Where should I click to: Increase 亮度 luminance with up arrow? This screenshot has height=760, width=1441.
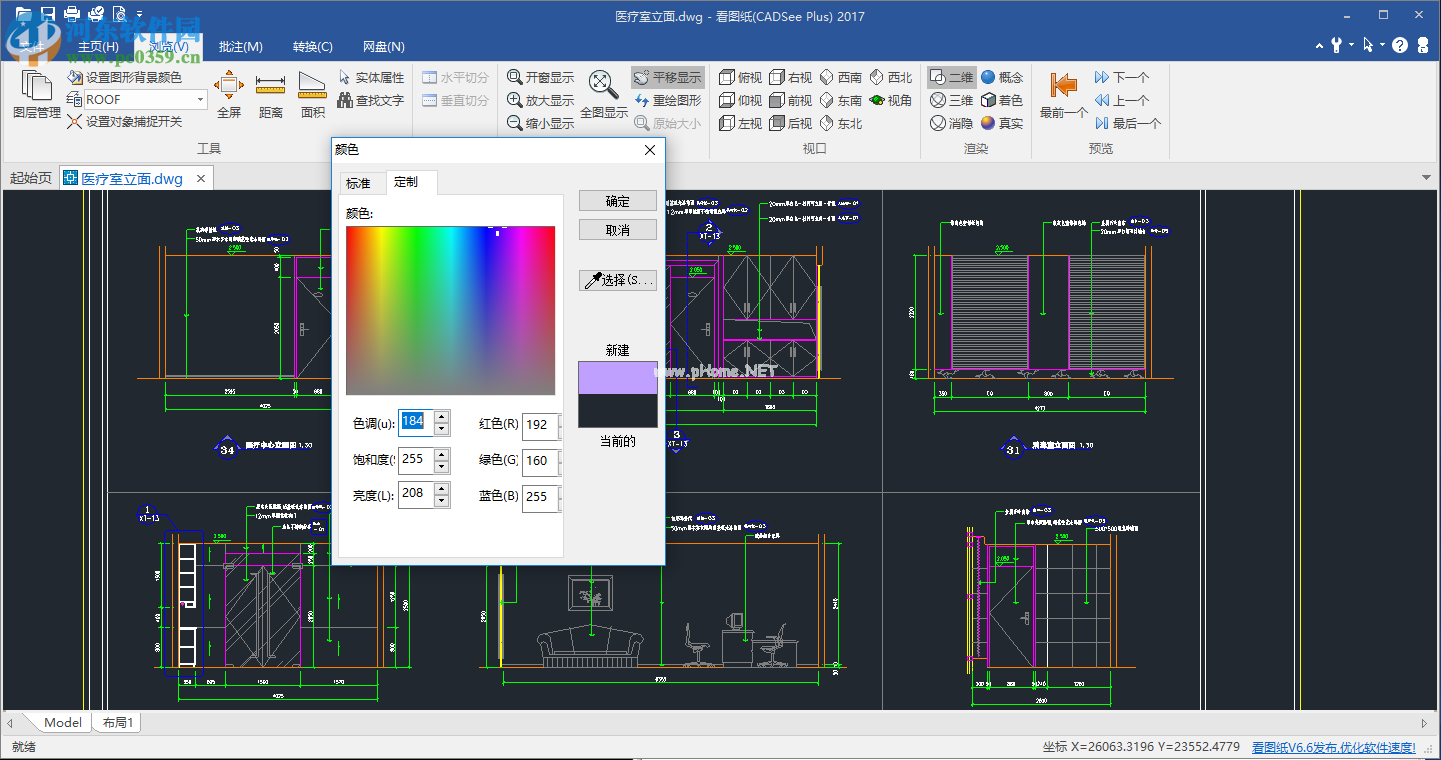click(441, 489)
